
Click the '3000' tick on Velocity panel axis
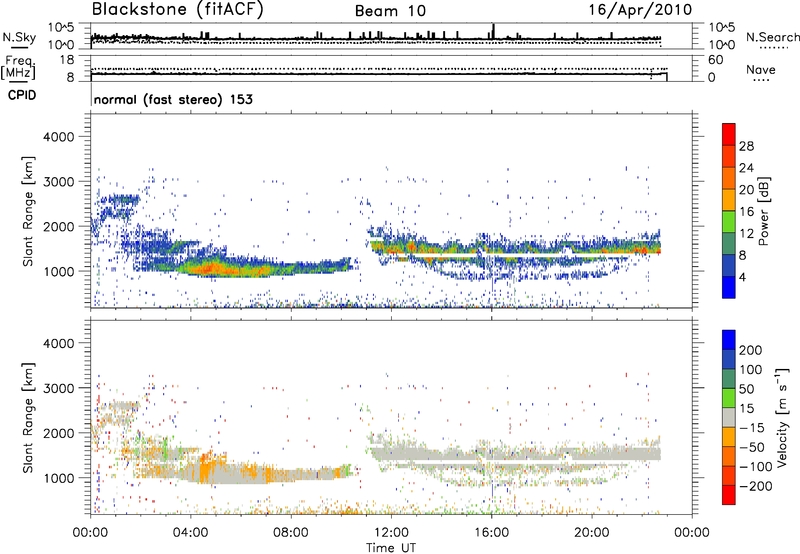(59, 388)
